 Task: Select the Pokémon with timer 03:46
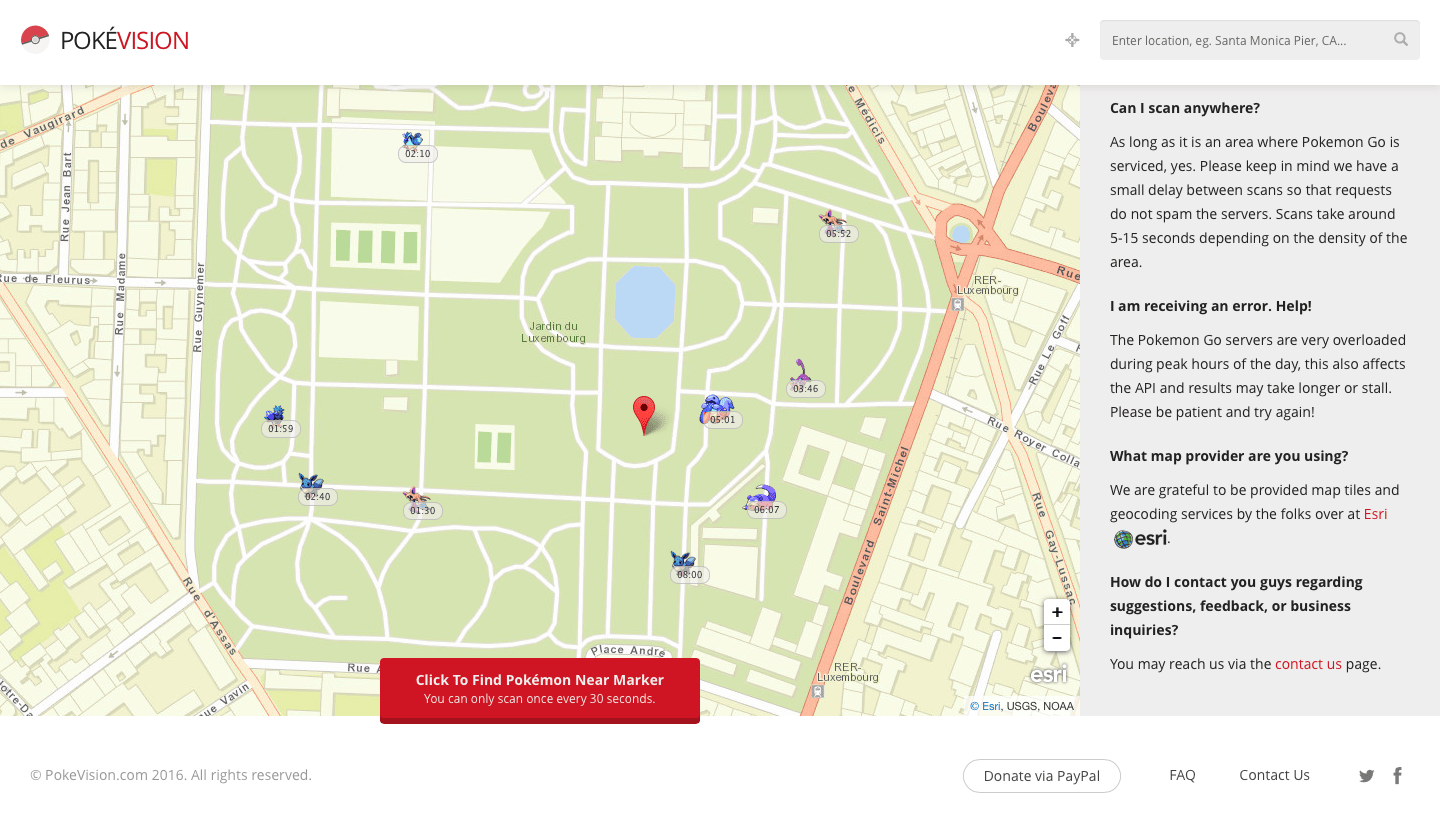point(801,371)
